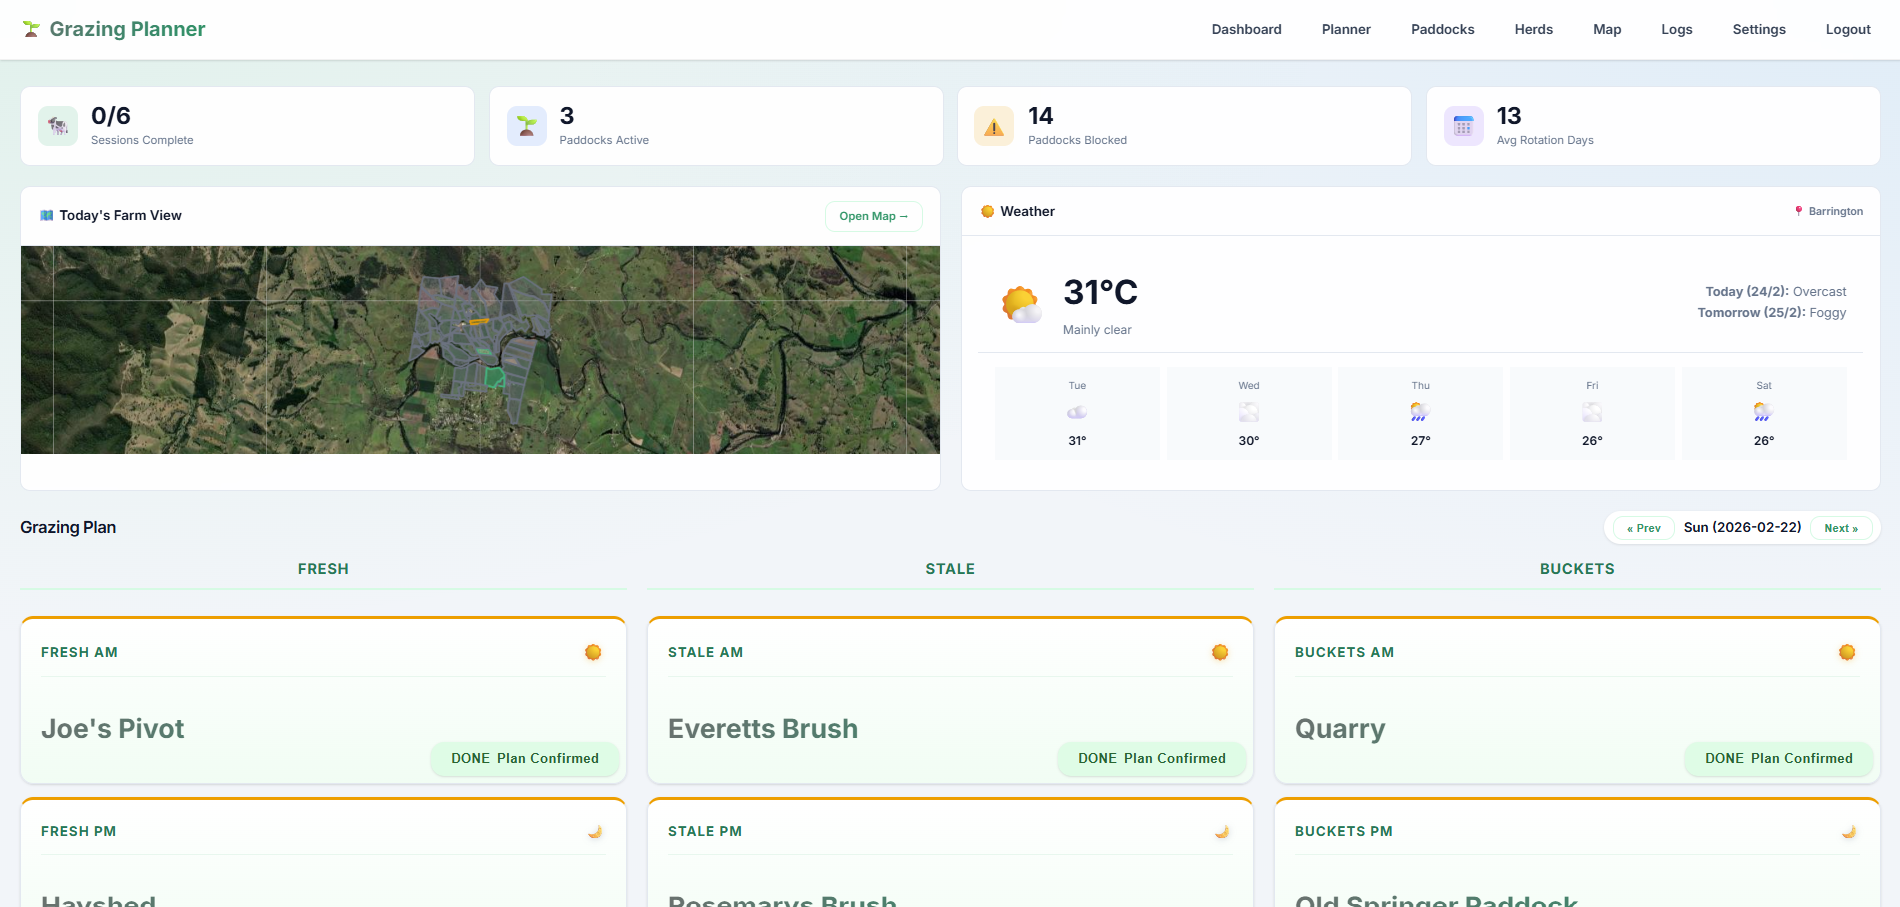Image resolution: width=1900 pixels, height=907 pixels.
Task: Select the sprout icon on Paddocks Active card
Action: tap(526, 125)
